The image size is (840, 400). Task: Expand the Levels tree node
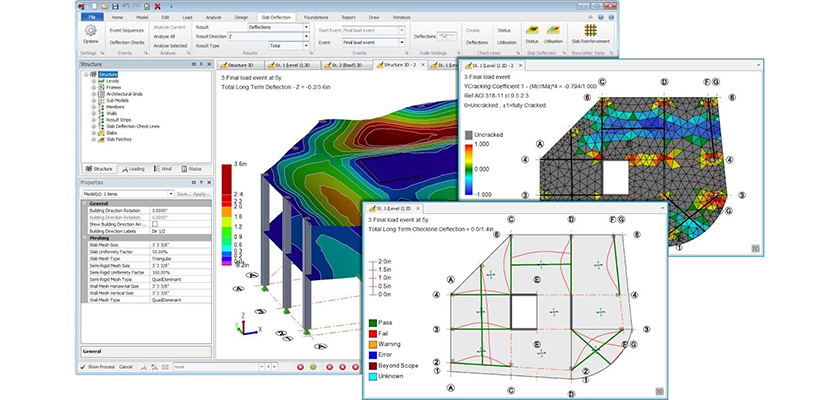tap(93, 80)
